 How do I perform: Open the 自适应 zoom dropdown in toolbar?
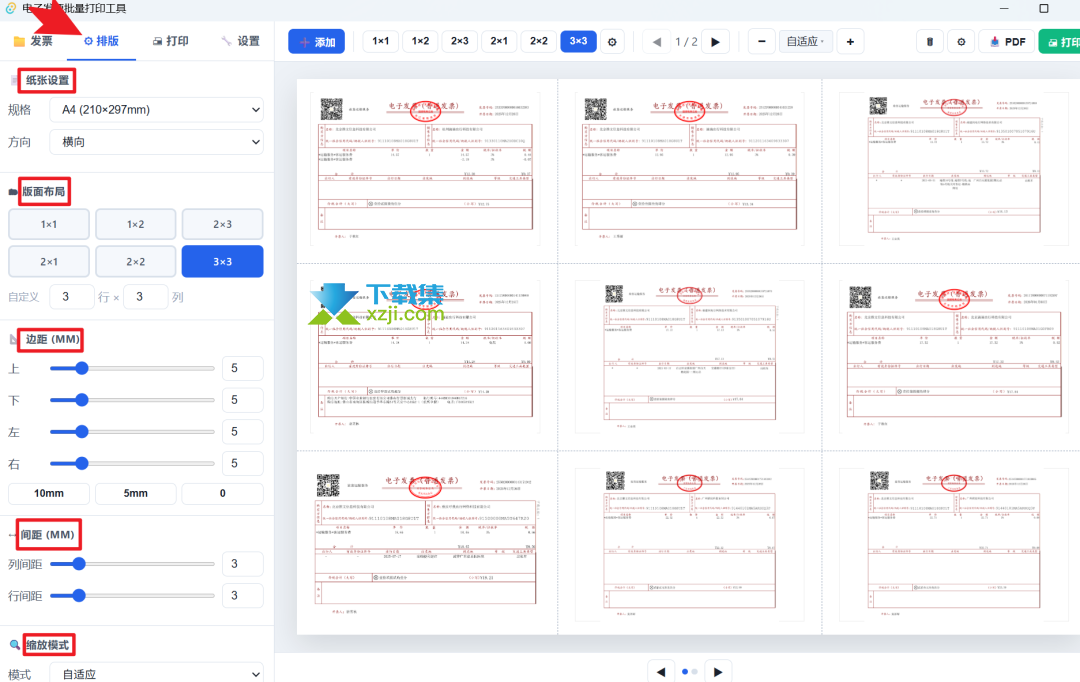click(x=805, y=41)
